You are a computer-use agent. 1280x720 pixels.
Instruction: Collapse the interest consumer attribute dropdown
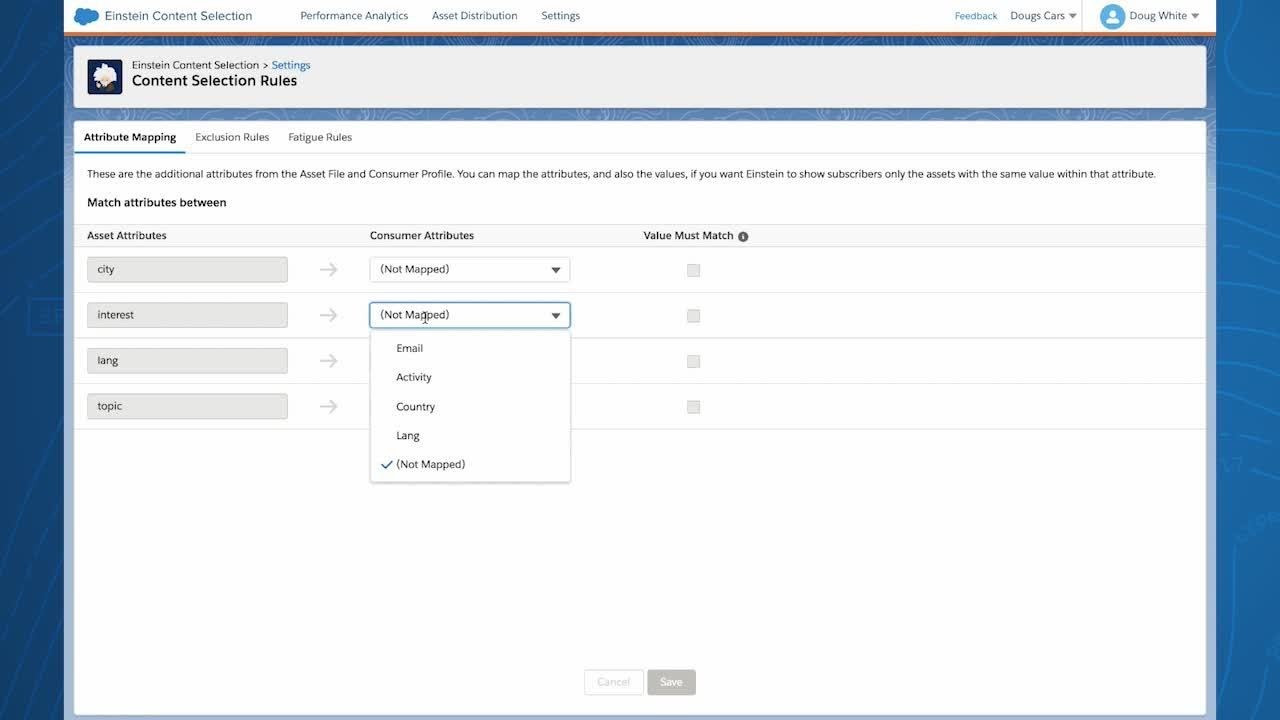[470, 315]
